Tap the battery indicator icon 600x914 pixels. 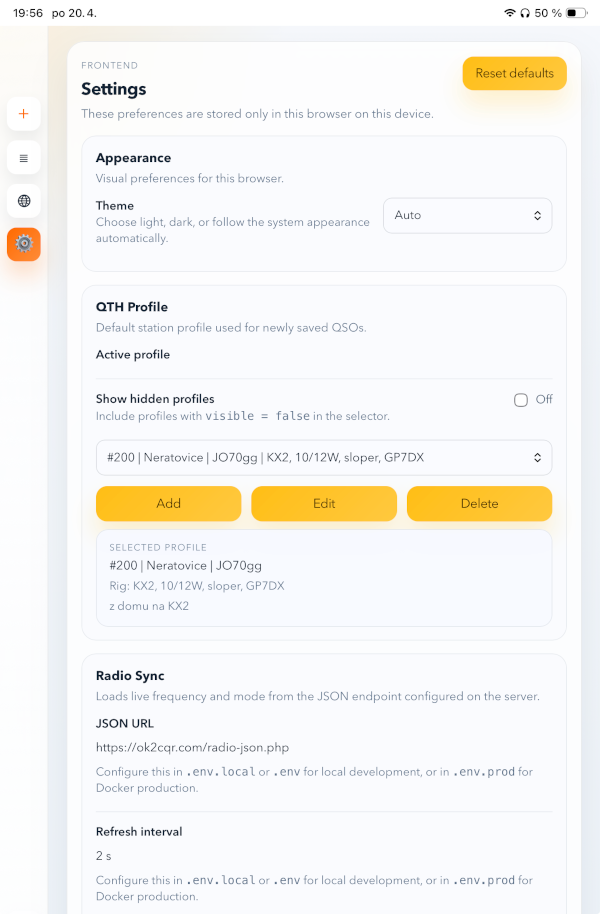[577, 13]
